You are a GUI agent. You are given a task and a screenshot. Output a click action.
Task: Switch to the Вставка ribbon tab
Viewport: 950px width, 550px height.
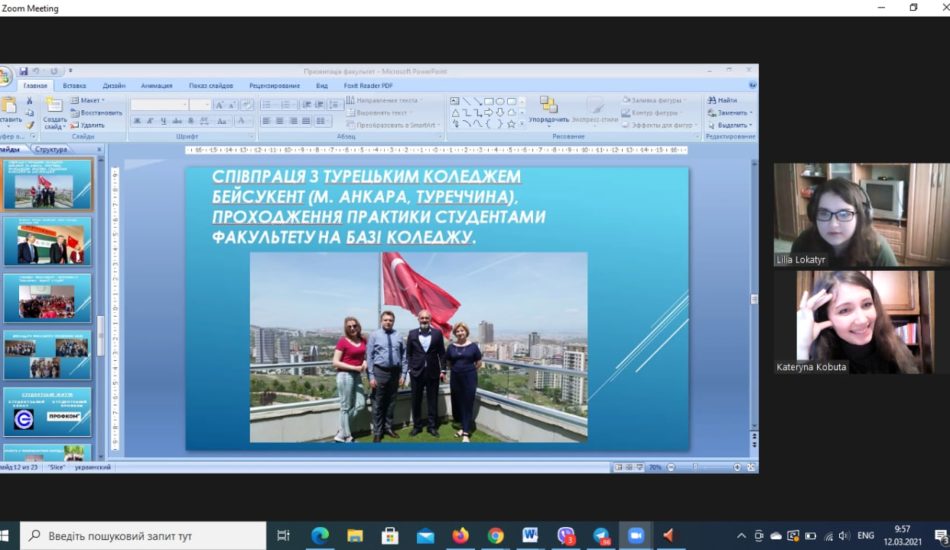74,86
